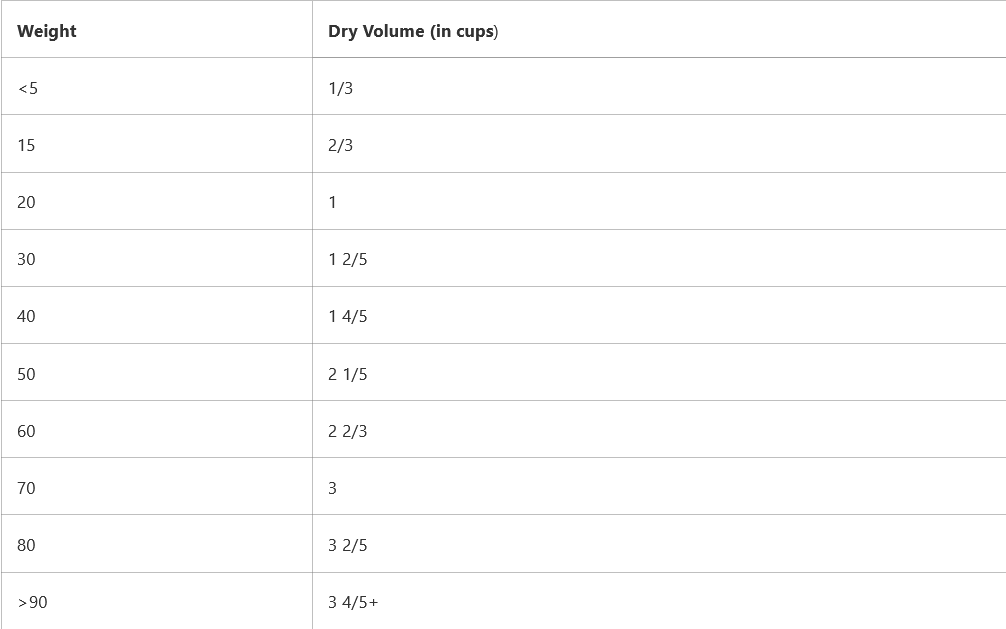Click the 1 2/5 cups cell

pyautogui.click(x=348, y=259)
